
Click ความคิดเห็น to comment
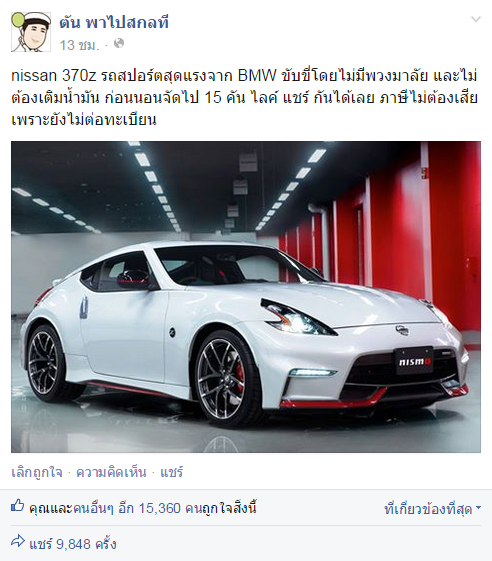(111, 472)
